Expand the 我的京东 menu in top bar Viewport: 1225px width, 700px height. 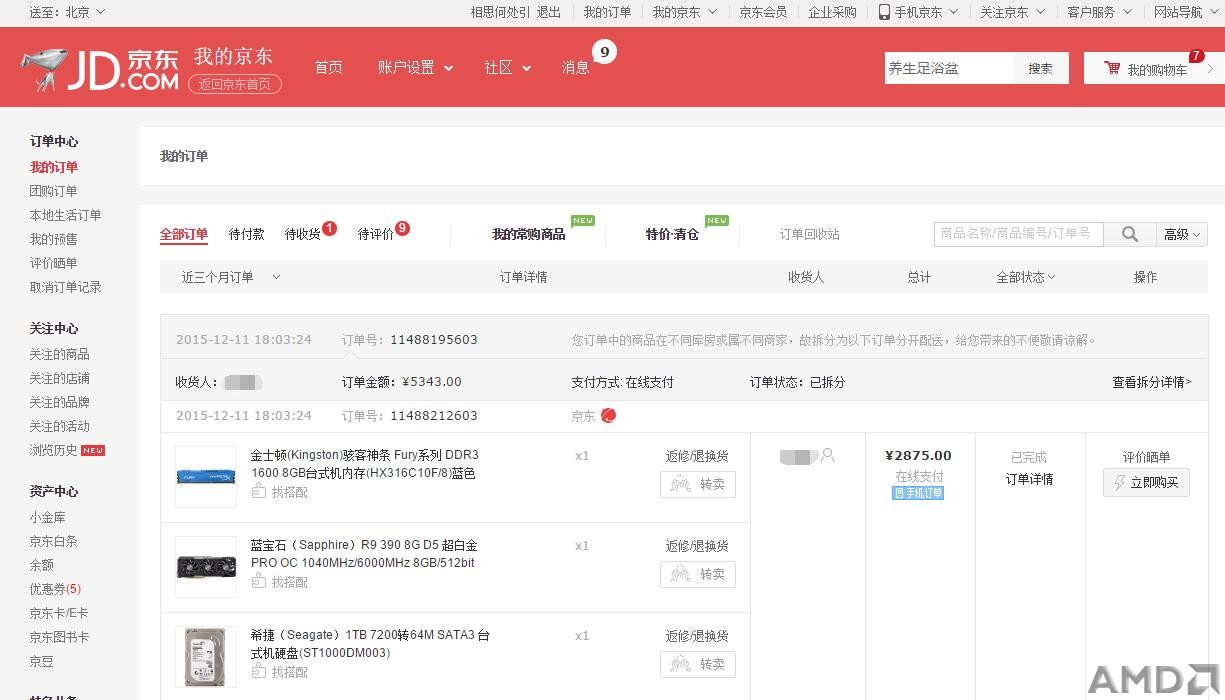[685, 12]
